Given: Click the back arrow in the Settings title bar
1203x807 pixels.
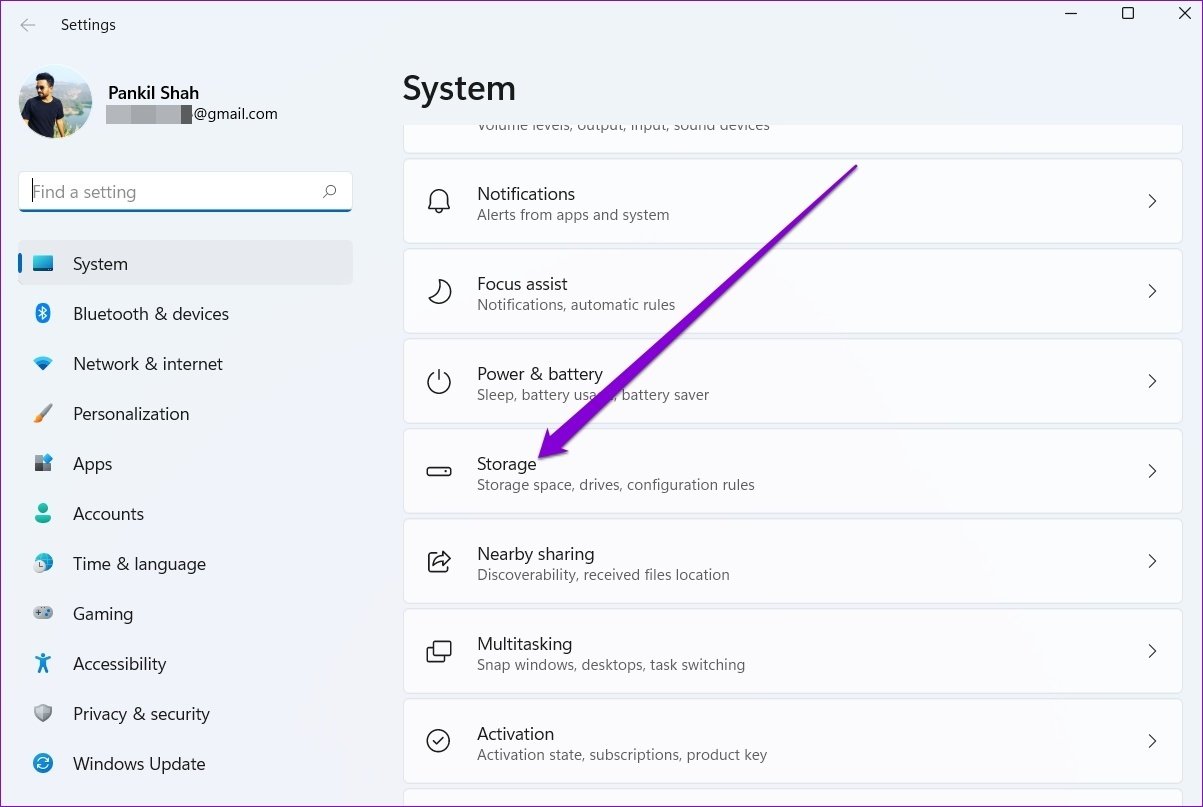Looking at the screenshot, I should click(x=28, y=25).
